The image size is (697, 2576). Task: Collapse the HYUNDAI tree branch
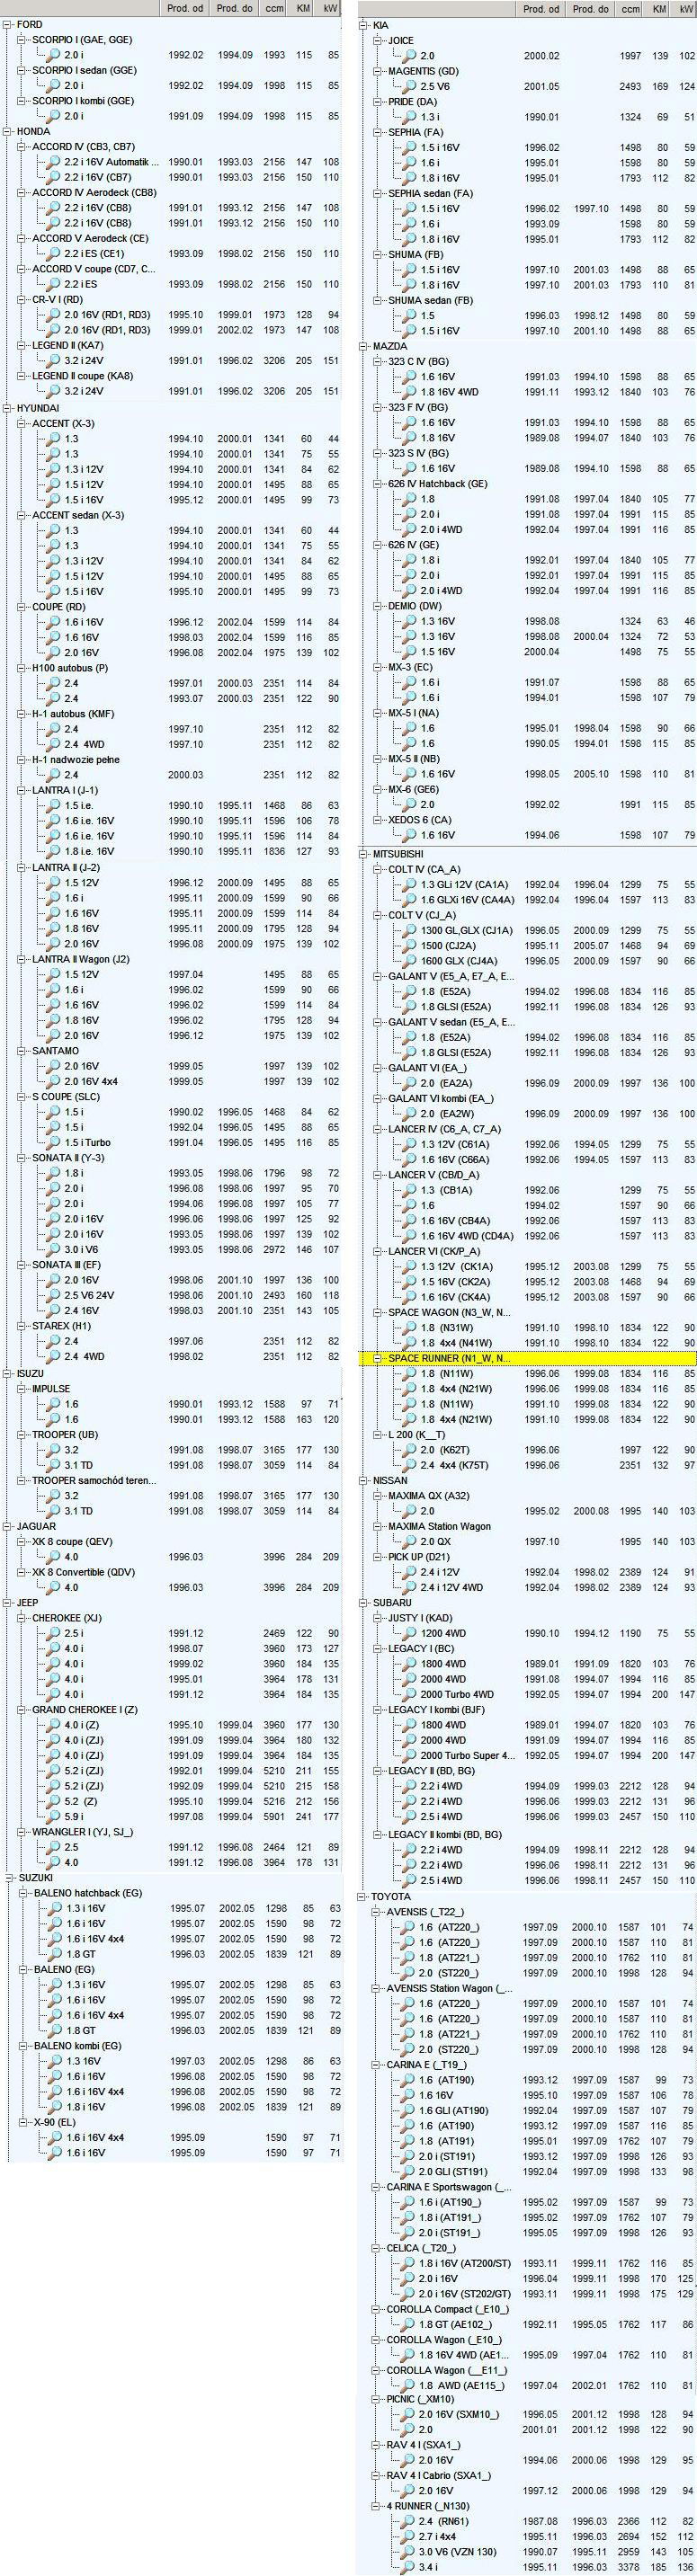(7, 408)
